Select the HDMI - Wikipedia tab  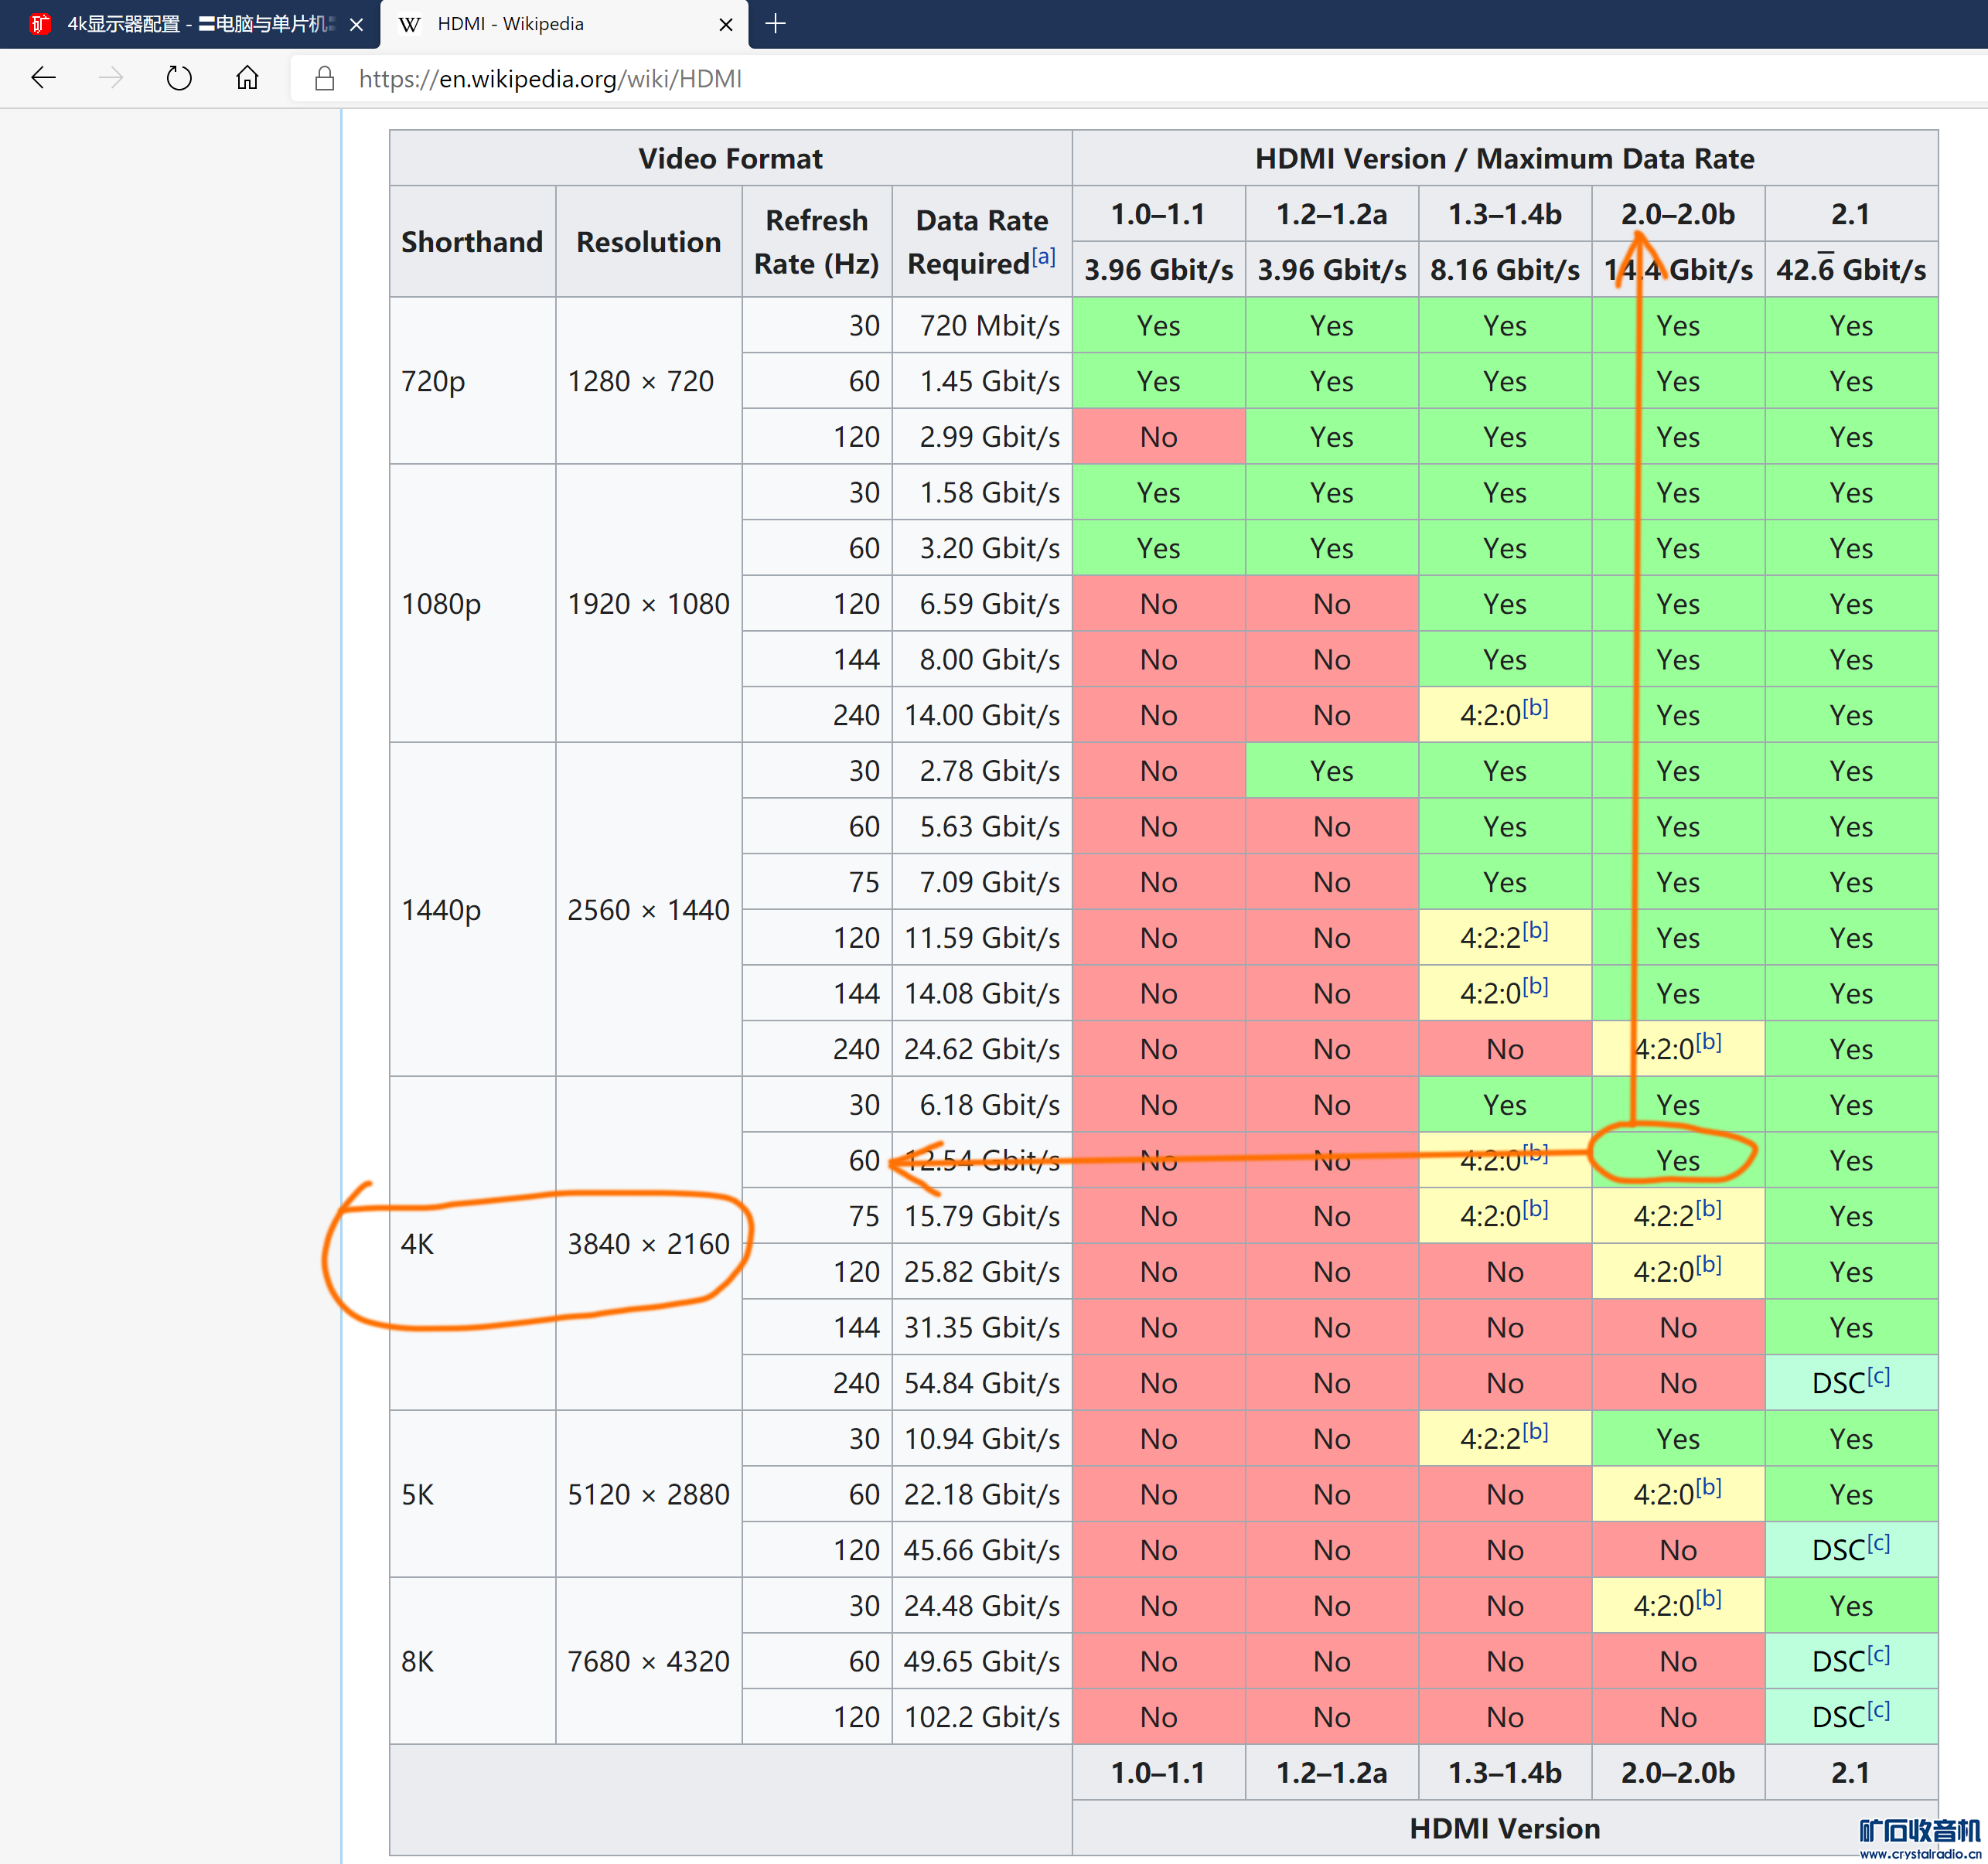point(510,24)
